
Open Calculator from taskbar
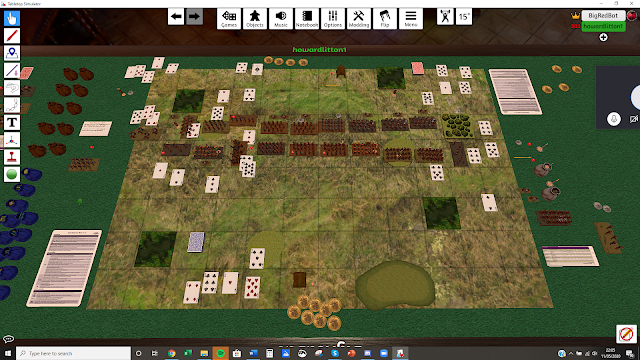pos(269,353)
